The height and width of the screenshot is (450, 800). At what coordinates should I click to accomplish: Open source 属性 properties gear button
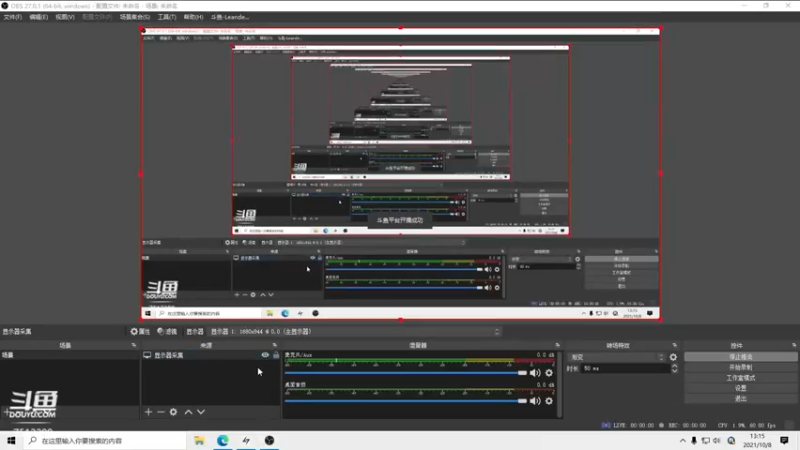click(x=140, y=332)
